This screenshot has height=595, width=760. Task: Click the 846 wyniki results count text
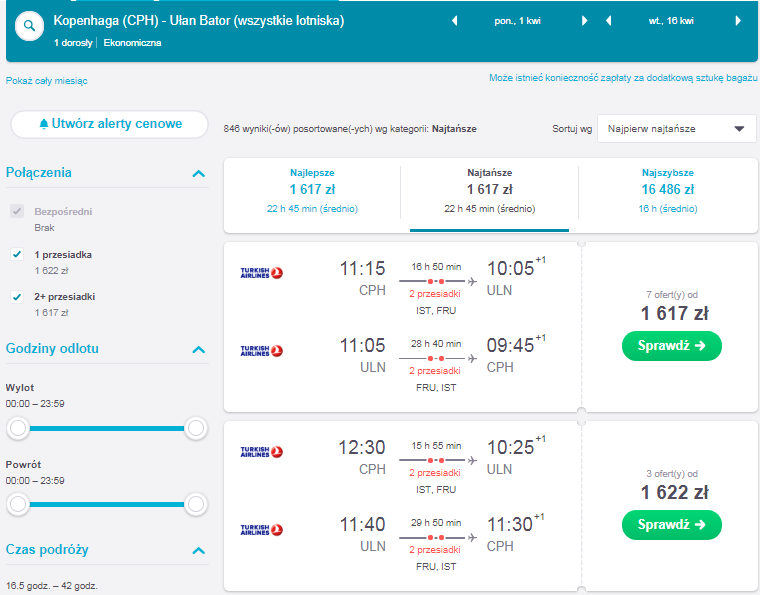click(350, 129)
